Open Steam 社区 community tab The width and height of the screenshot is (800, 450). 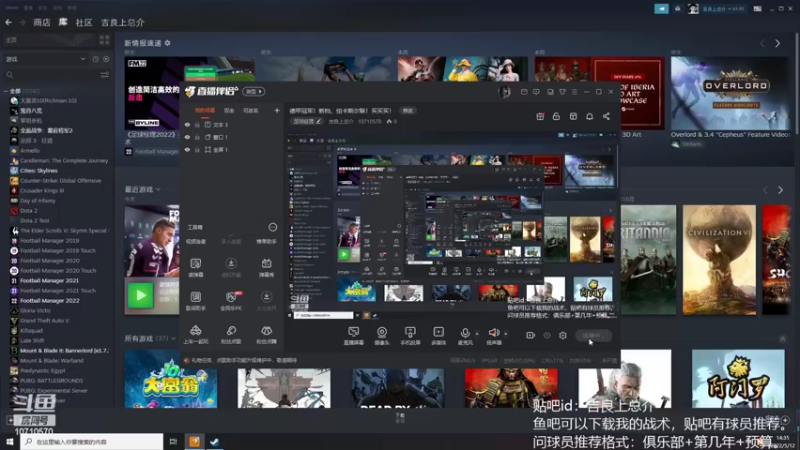point(84,22)
